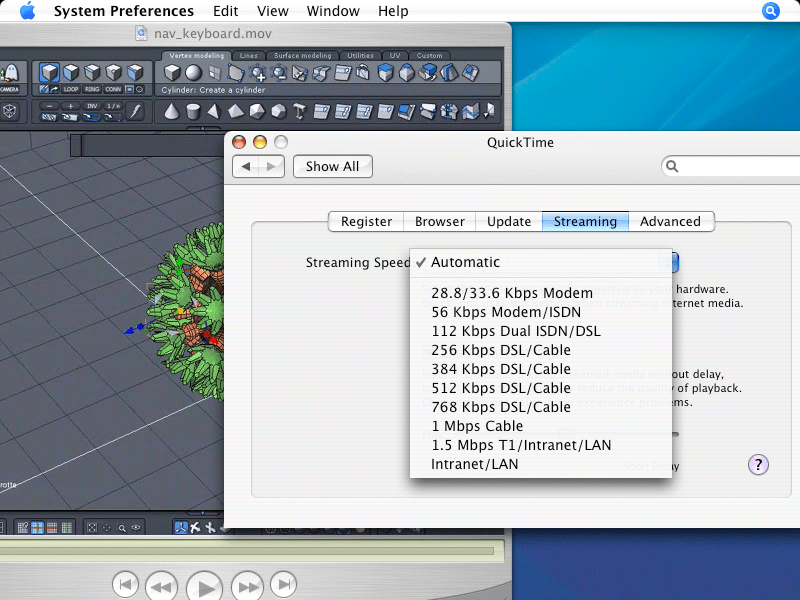Open the Register tab
Screen dimensions: 800x600
click(x=366, y=221)
